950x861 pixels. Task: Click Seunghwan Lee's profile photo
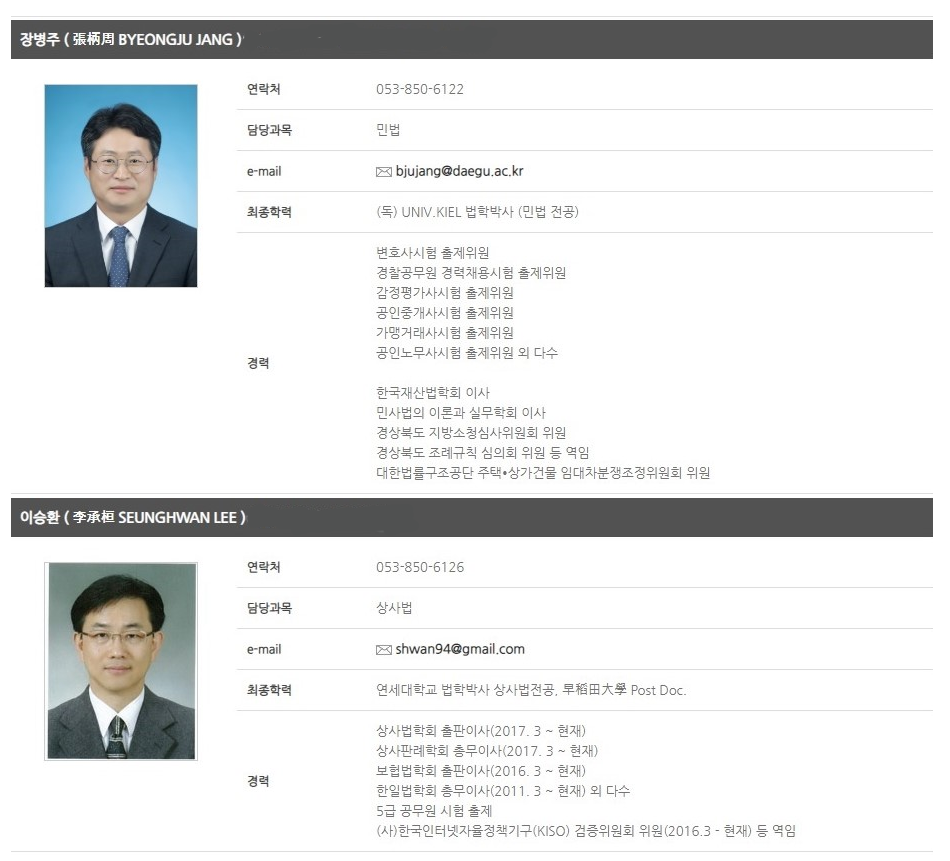(x=121, y=661)
